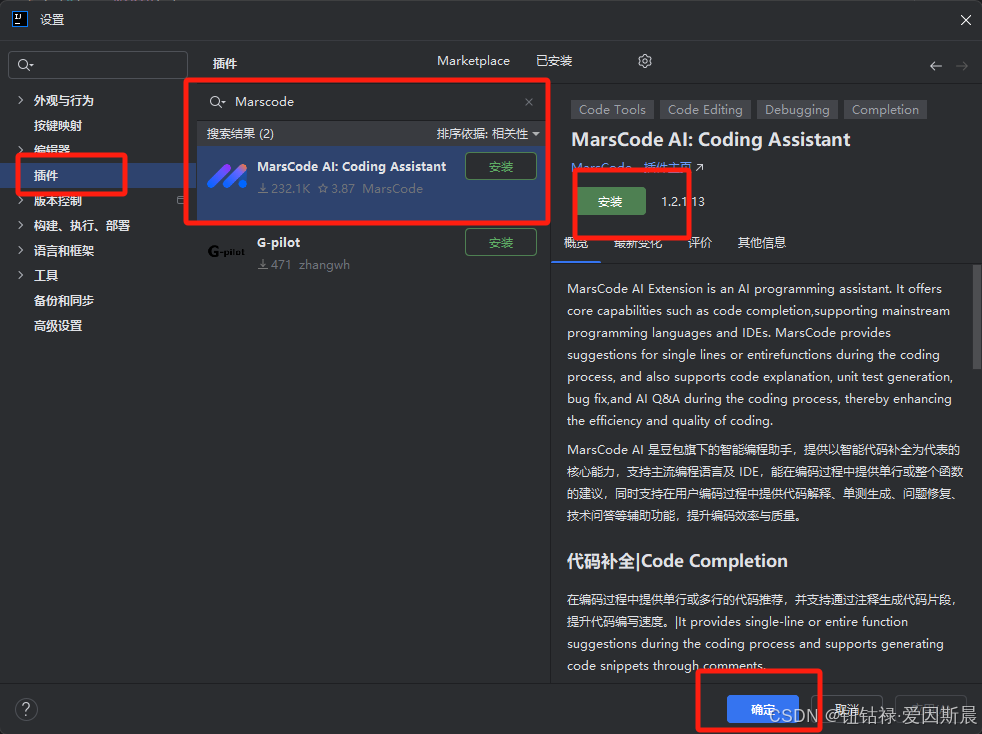Install MarsCode AI from the search list
Screen dimensions: 982x734
point(500,167)
